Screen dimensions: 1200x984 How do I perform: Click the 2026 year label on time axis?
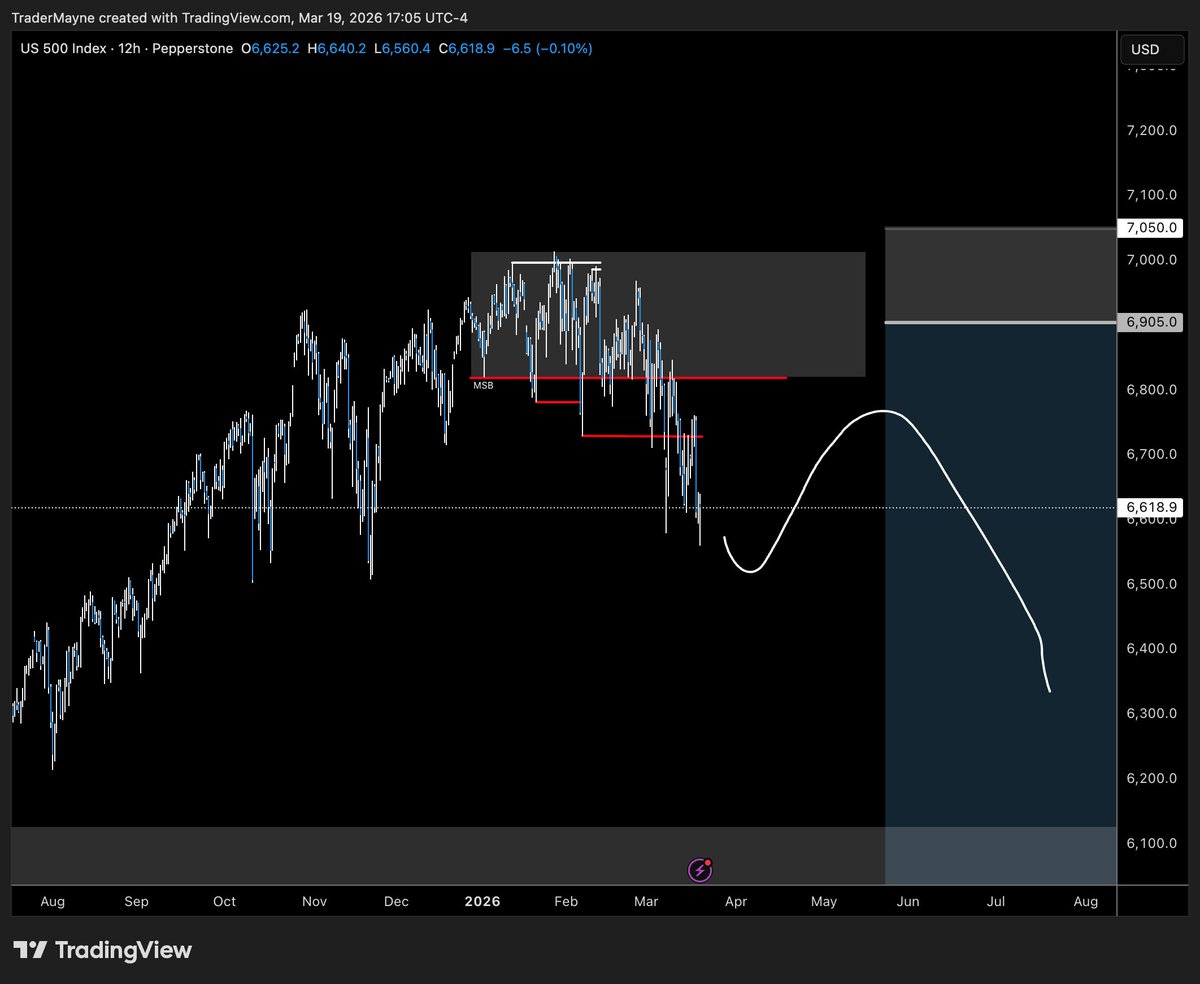point(482,901)
